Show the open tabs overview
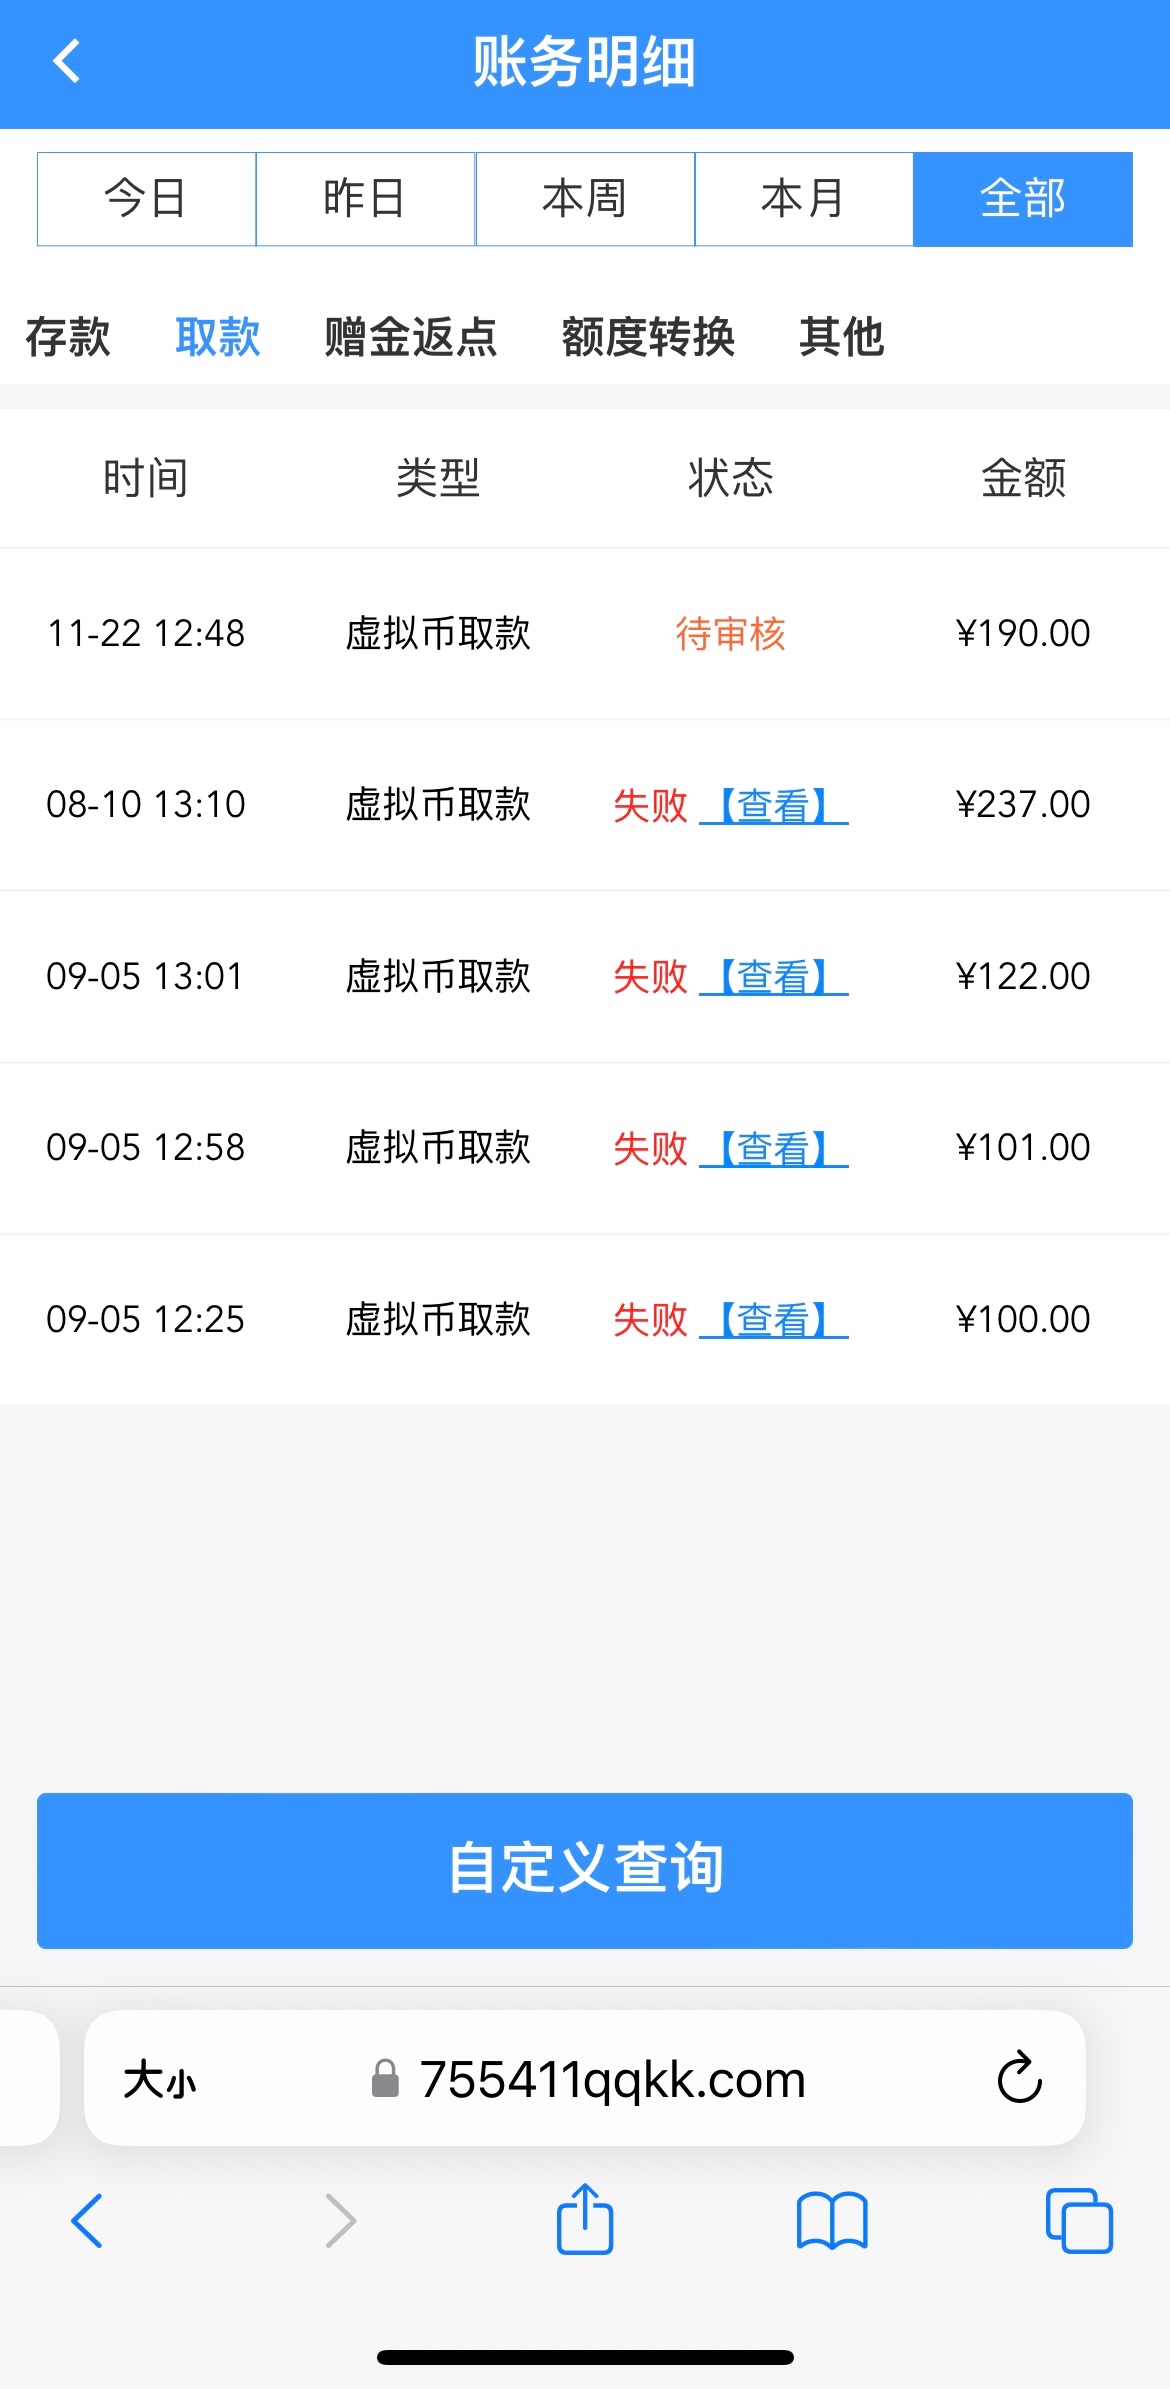 tap(1078, 2220)
